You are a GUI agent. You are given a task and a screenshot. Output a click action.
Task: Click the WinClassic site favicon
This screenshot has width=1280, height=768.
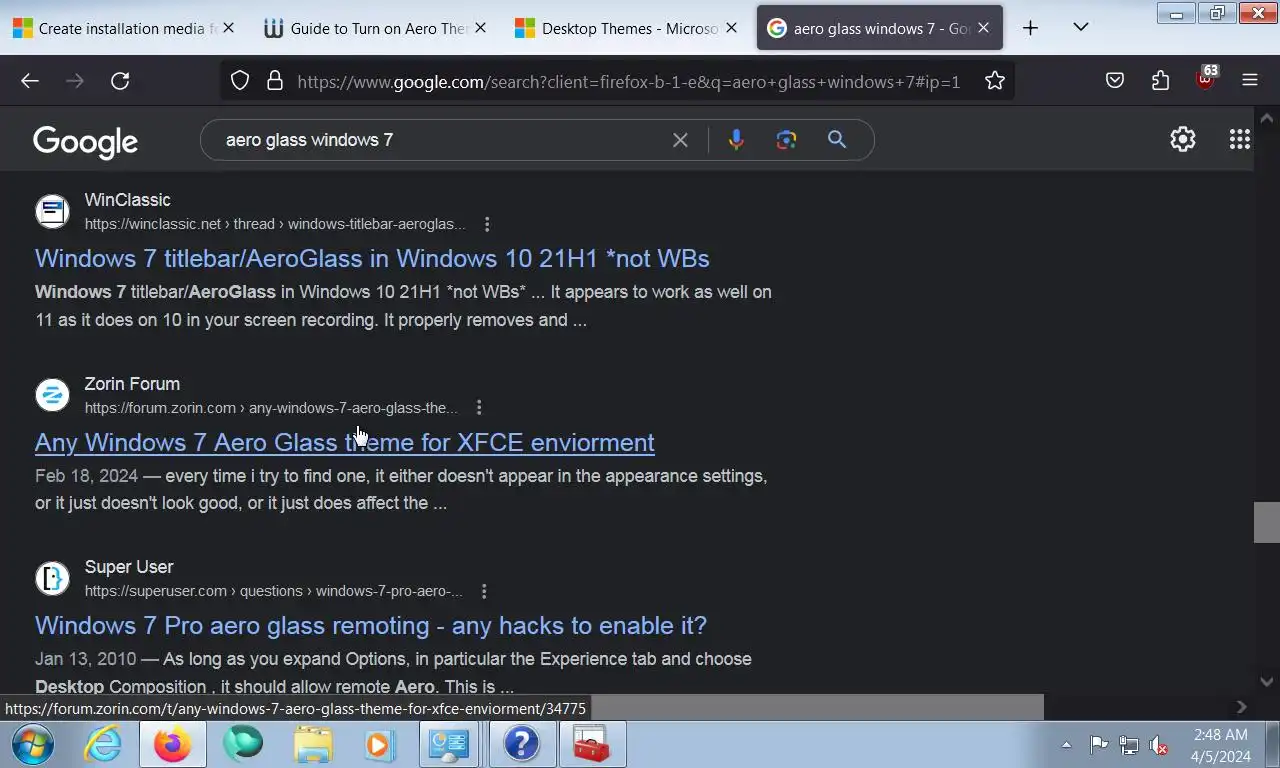click(52, 211)
